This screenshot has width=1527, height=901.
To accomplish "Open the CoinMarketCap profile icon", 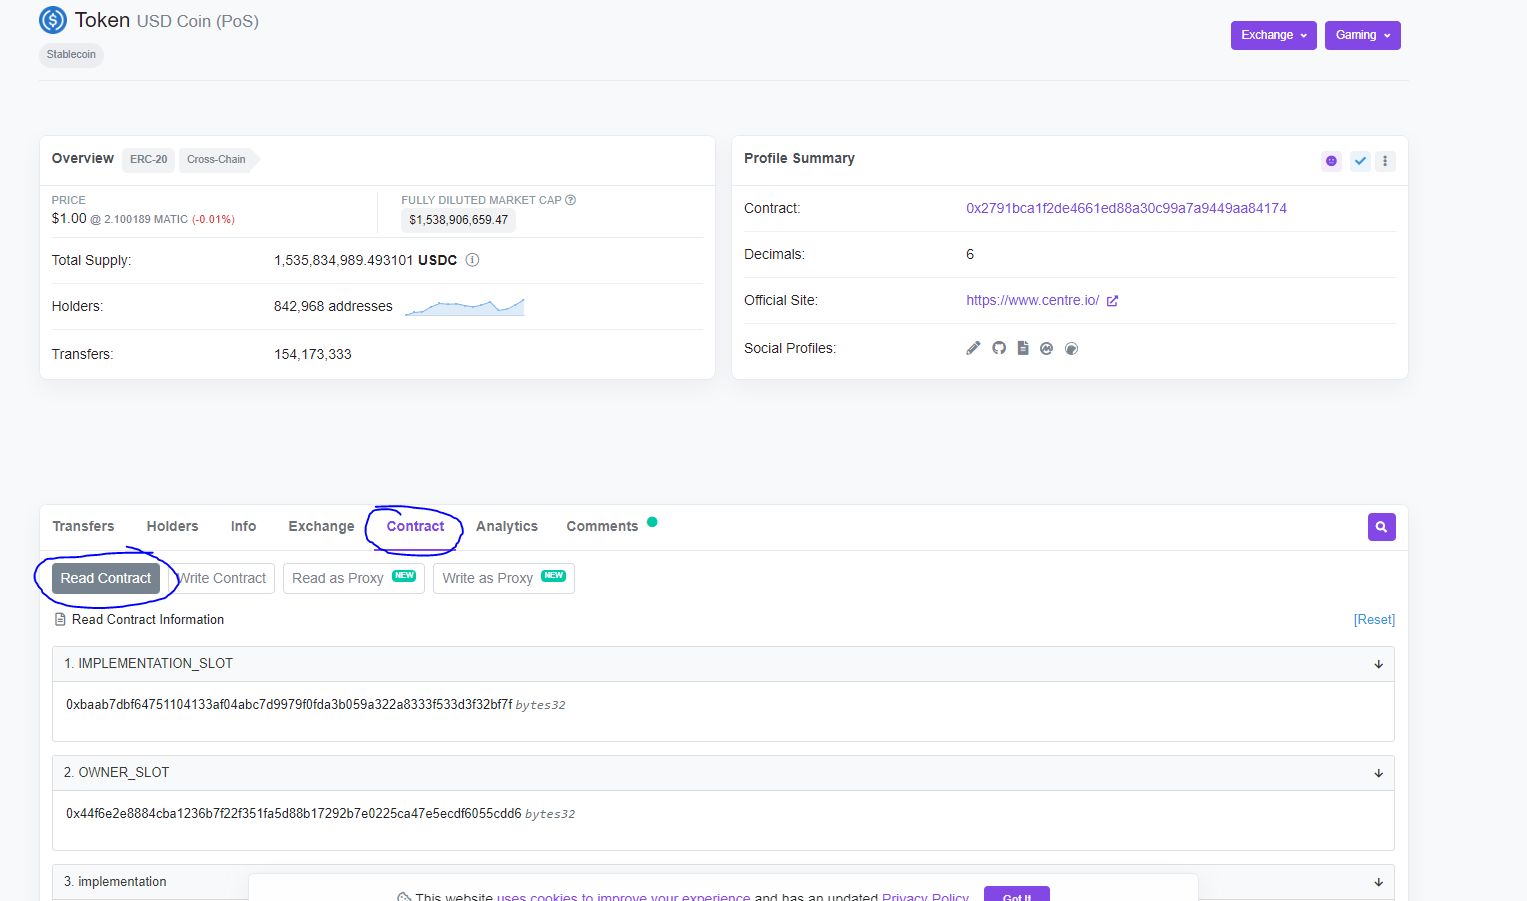I will 1047,348.
